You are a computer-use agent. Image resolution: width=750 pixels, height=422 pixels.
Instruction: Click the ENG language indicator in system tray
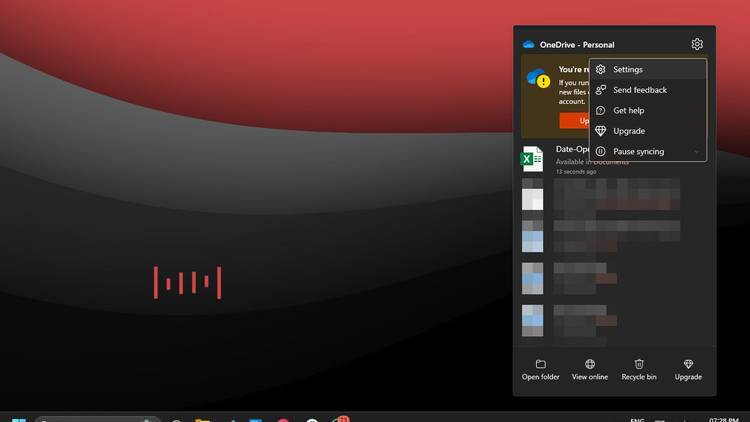pos(636,417)
